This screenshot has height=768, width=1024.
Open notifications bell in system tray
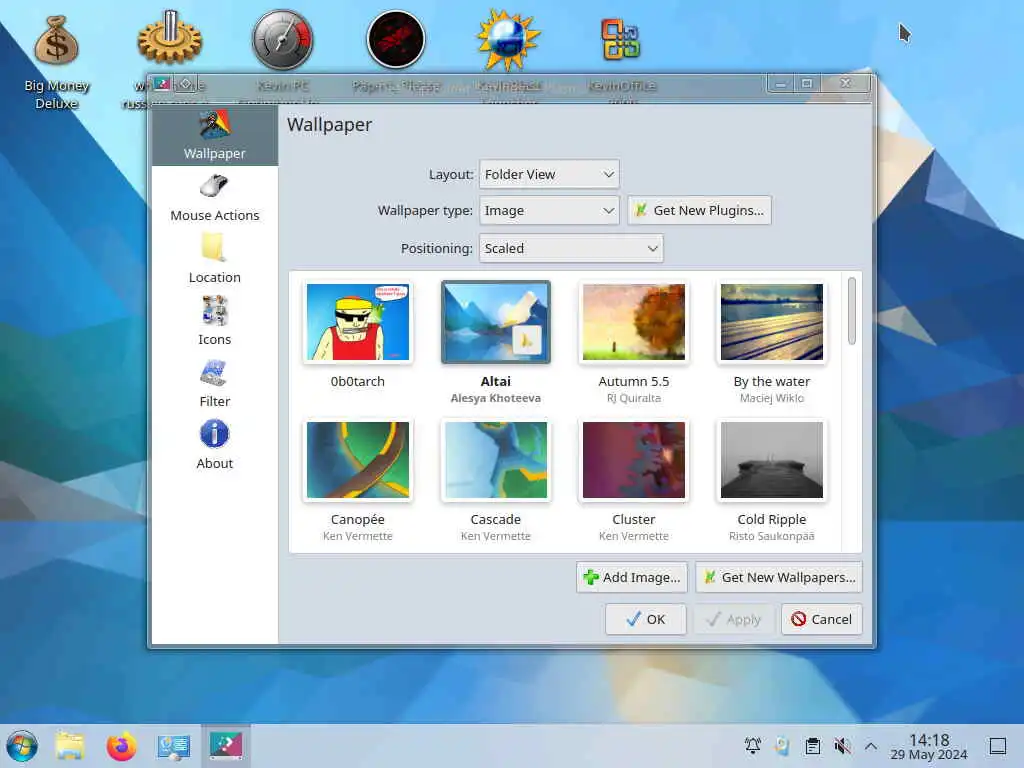[x=753, y=746]
